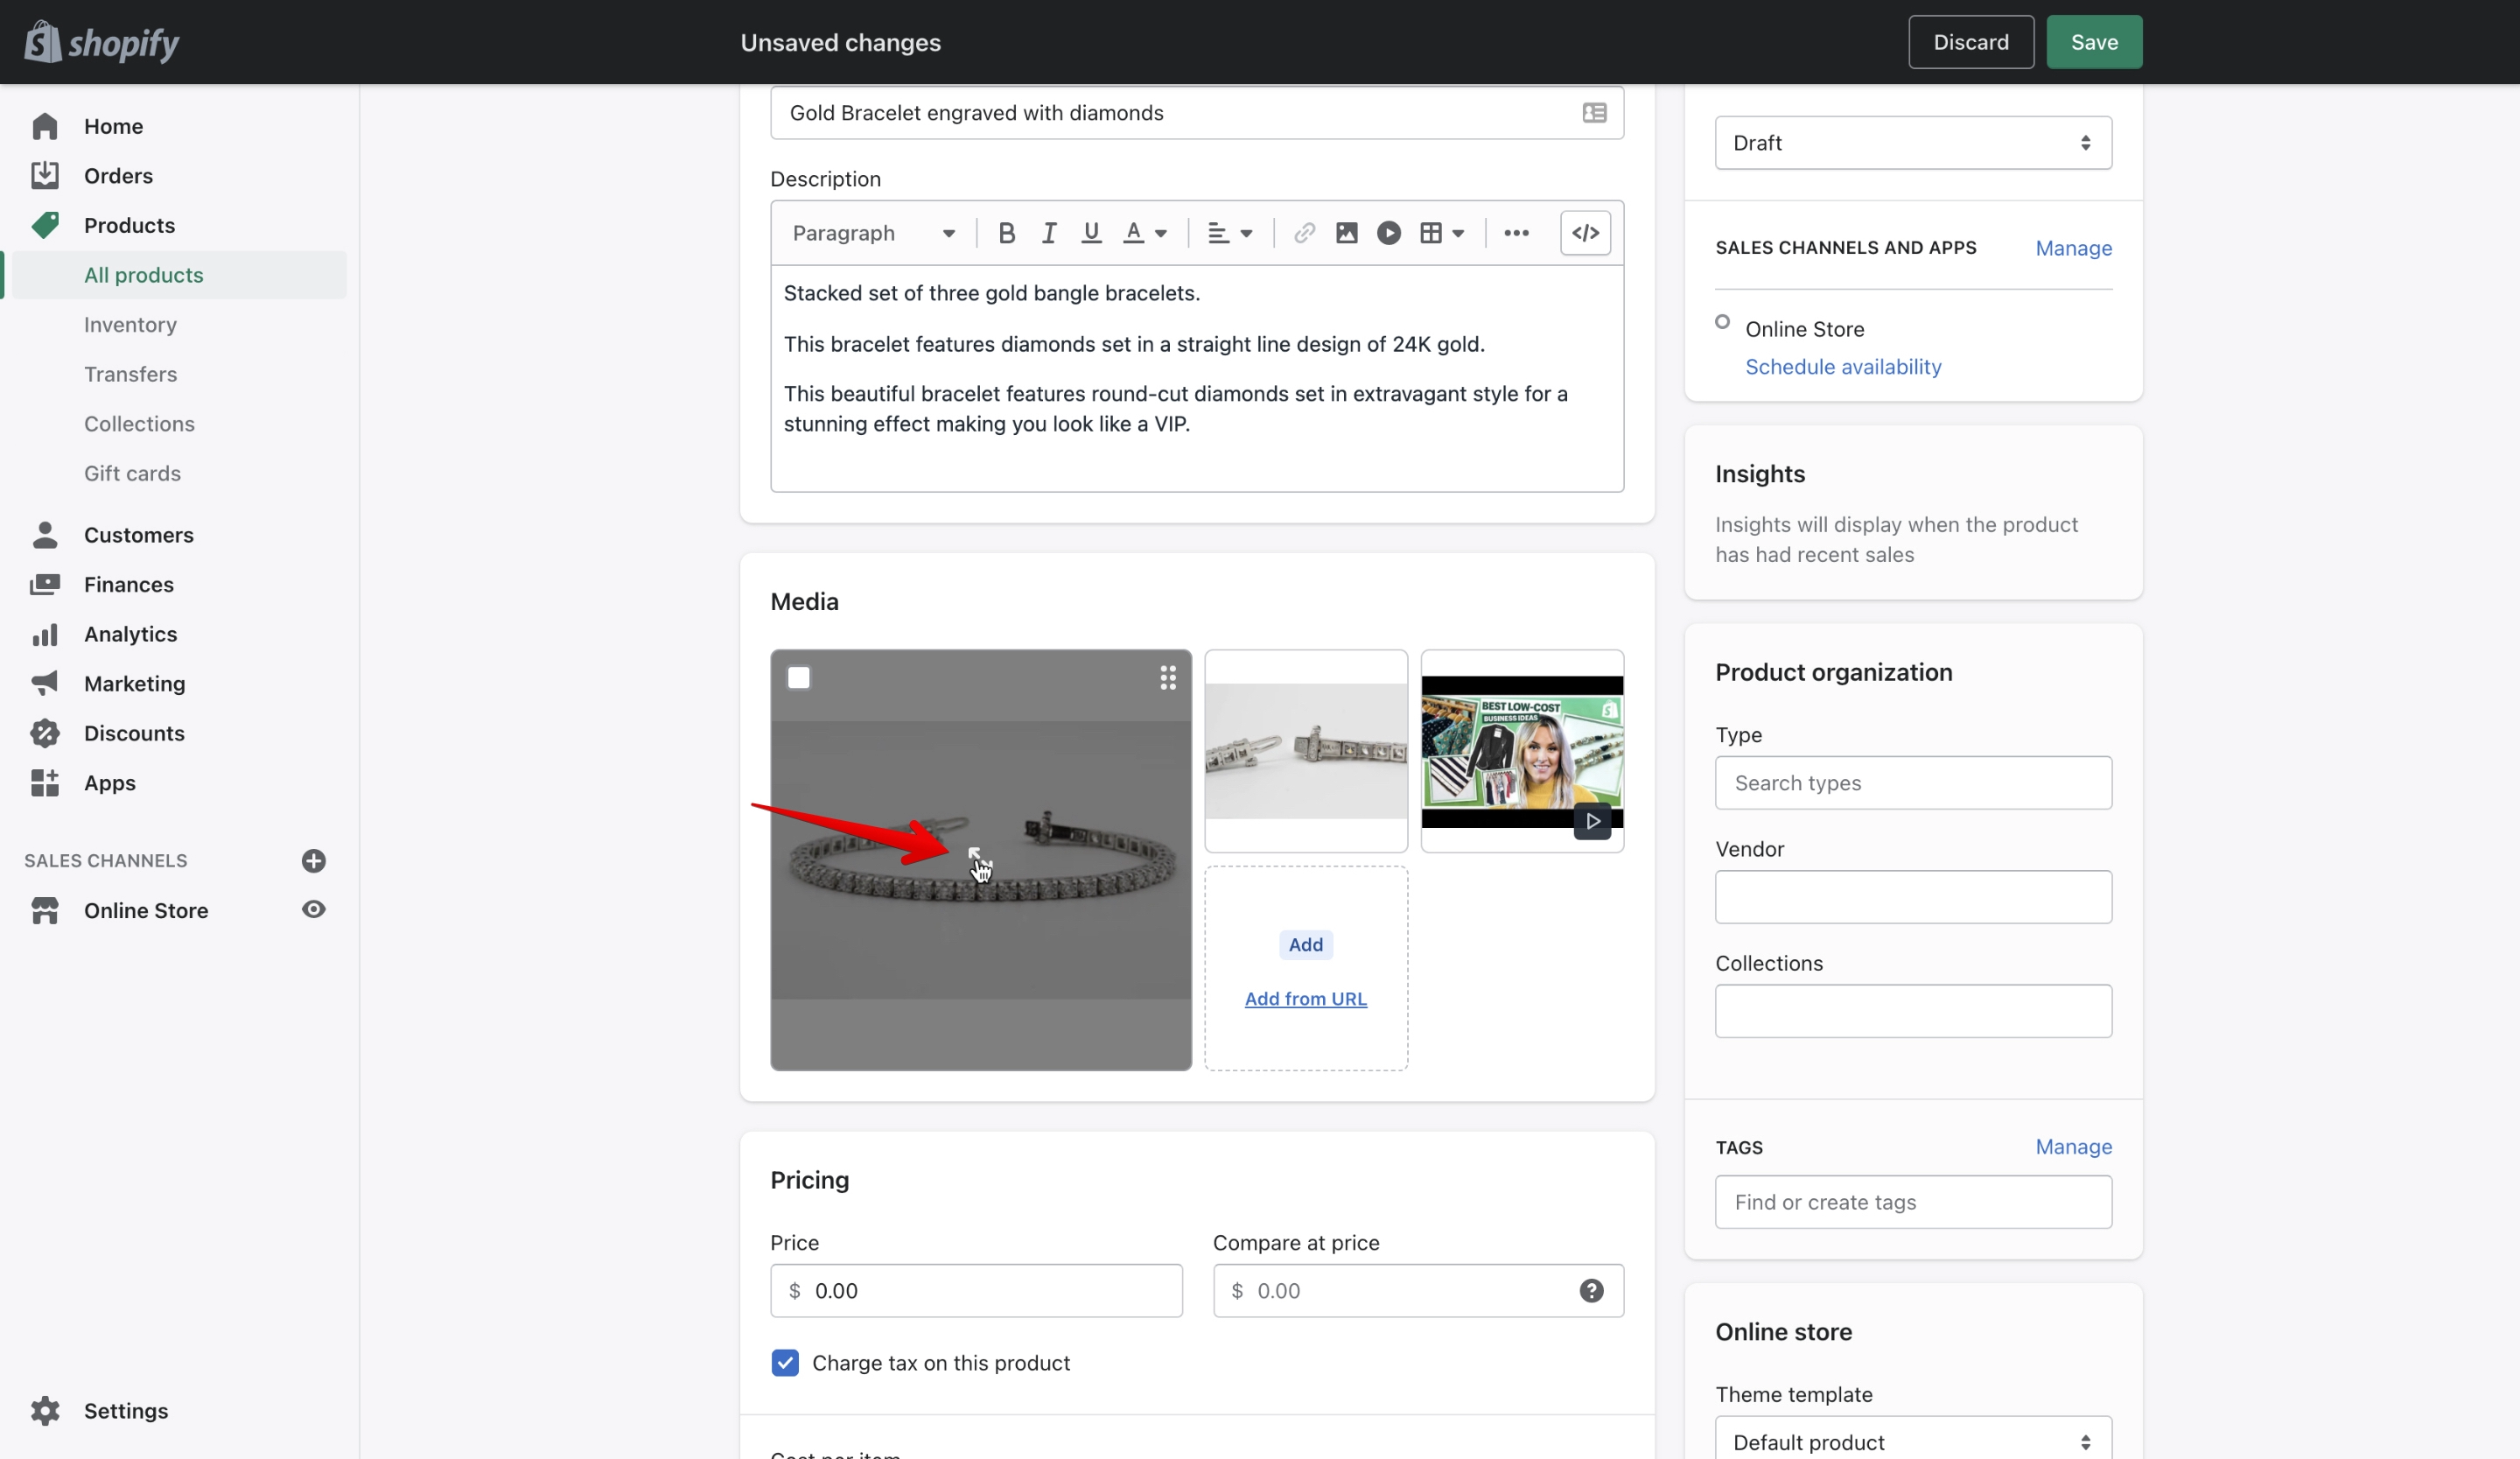Click Add from URL link
2520x1459 pixels.
(1305, 999)
